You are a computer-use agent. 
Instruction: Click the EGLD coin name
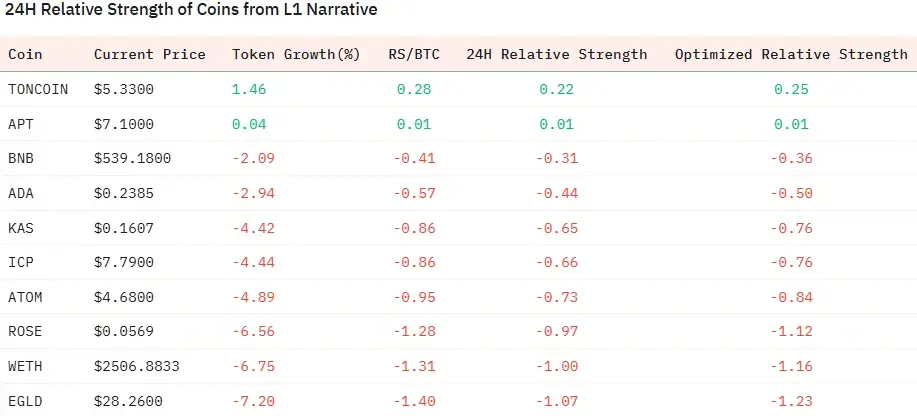tap(25, 401)
